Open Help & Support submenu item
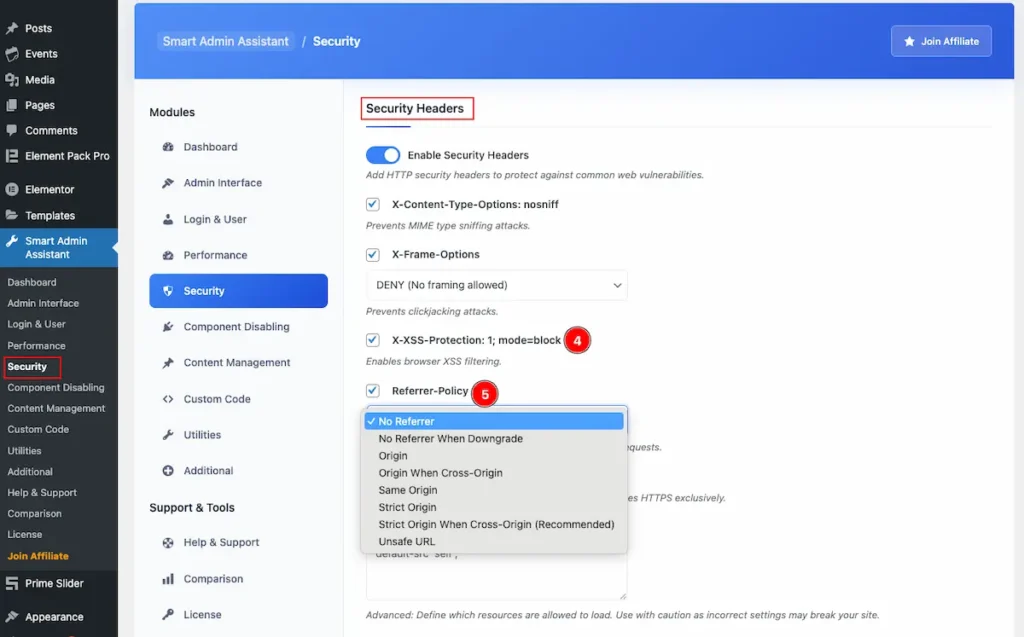The image size is (1024, 637). point(42,493)
